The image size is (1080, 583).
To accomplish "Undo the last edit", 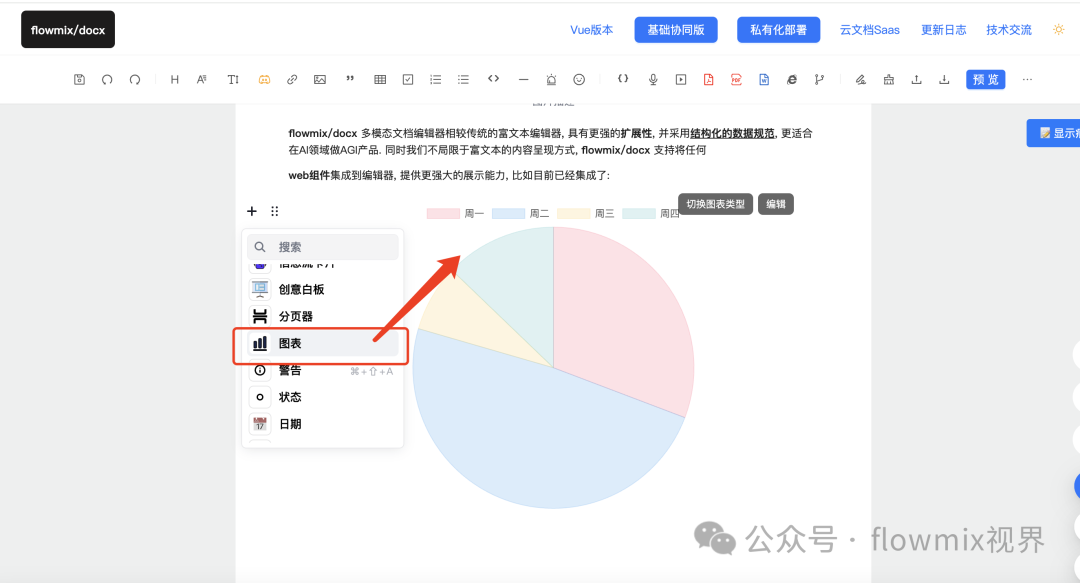I will click(x=107, y=79).
